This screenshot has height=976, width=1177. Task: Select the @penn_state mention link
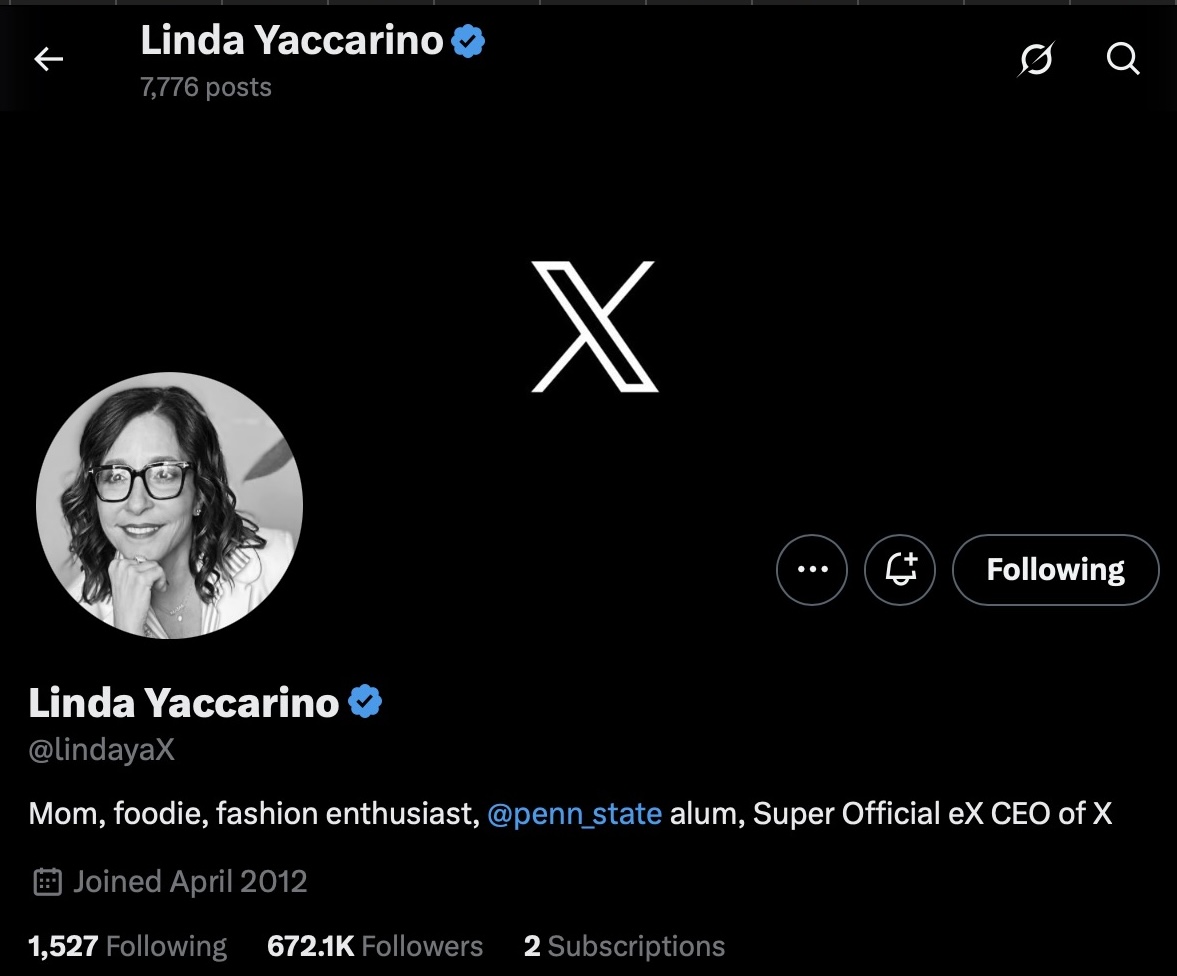point(575,813)
